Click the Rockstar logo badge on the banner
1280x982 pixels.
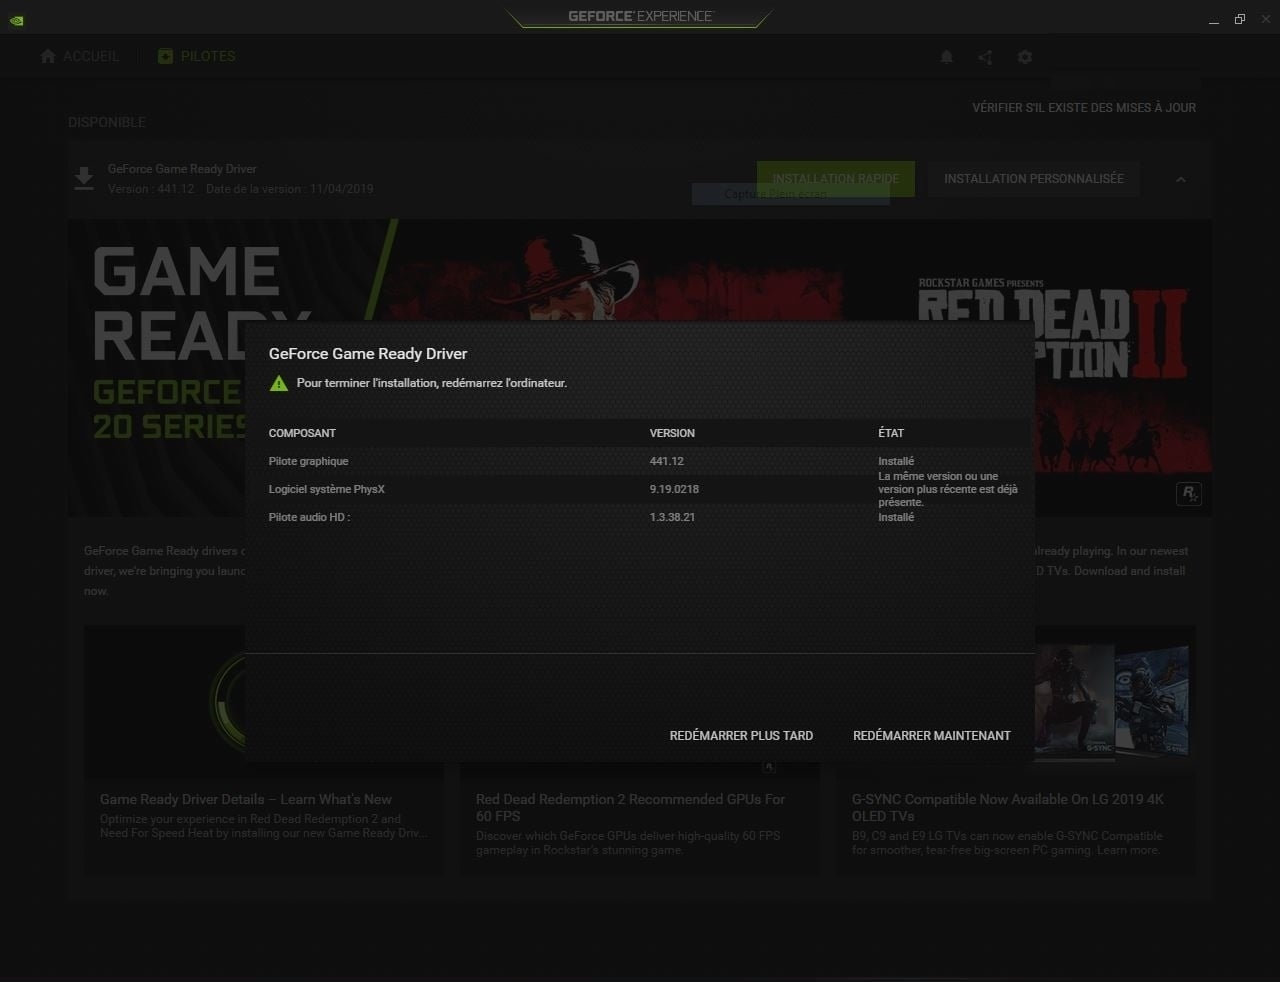click(x=1188, y=493)
